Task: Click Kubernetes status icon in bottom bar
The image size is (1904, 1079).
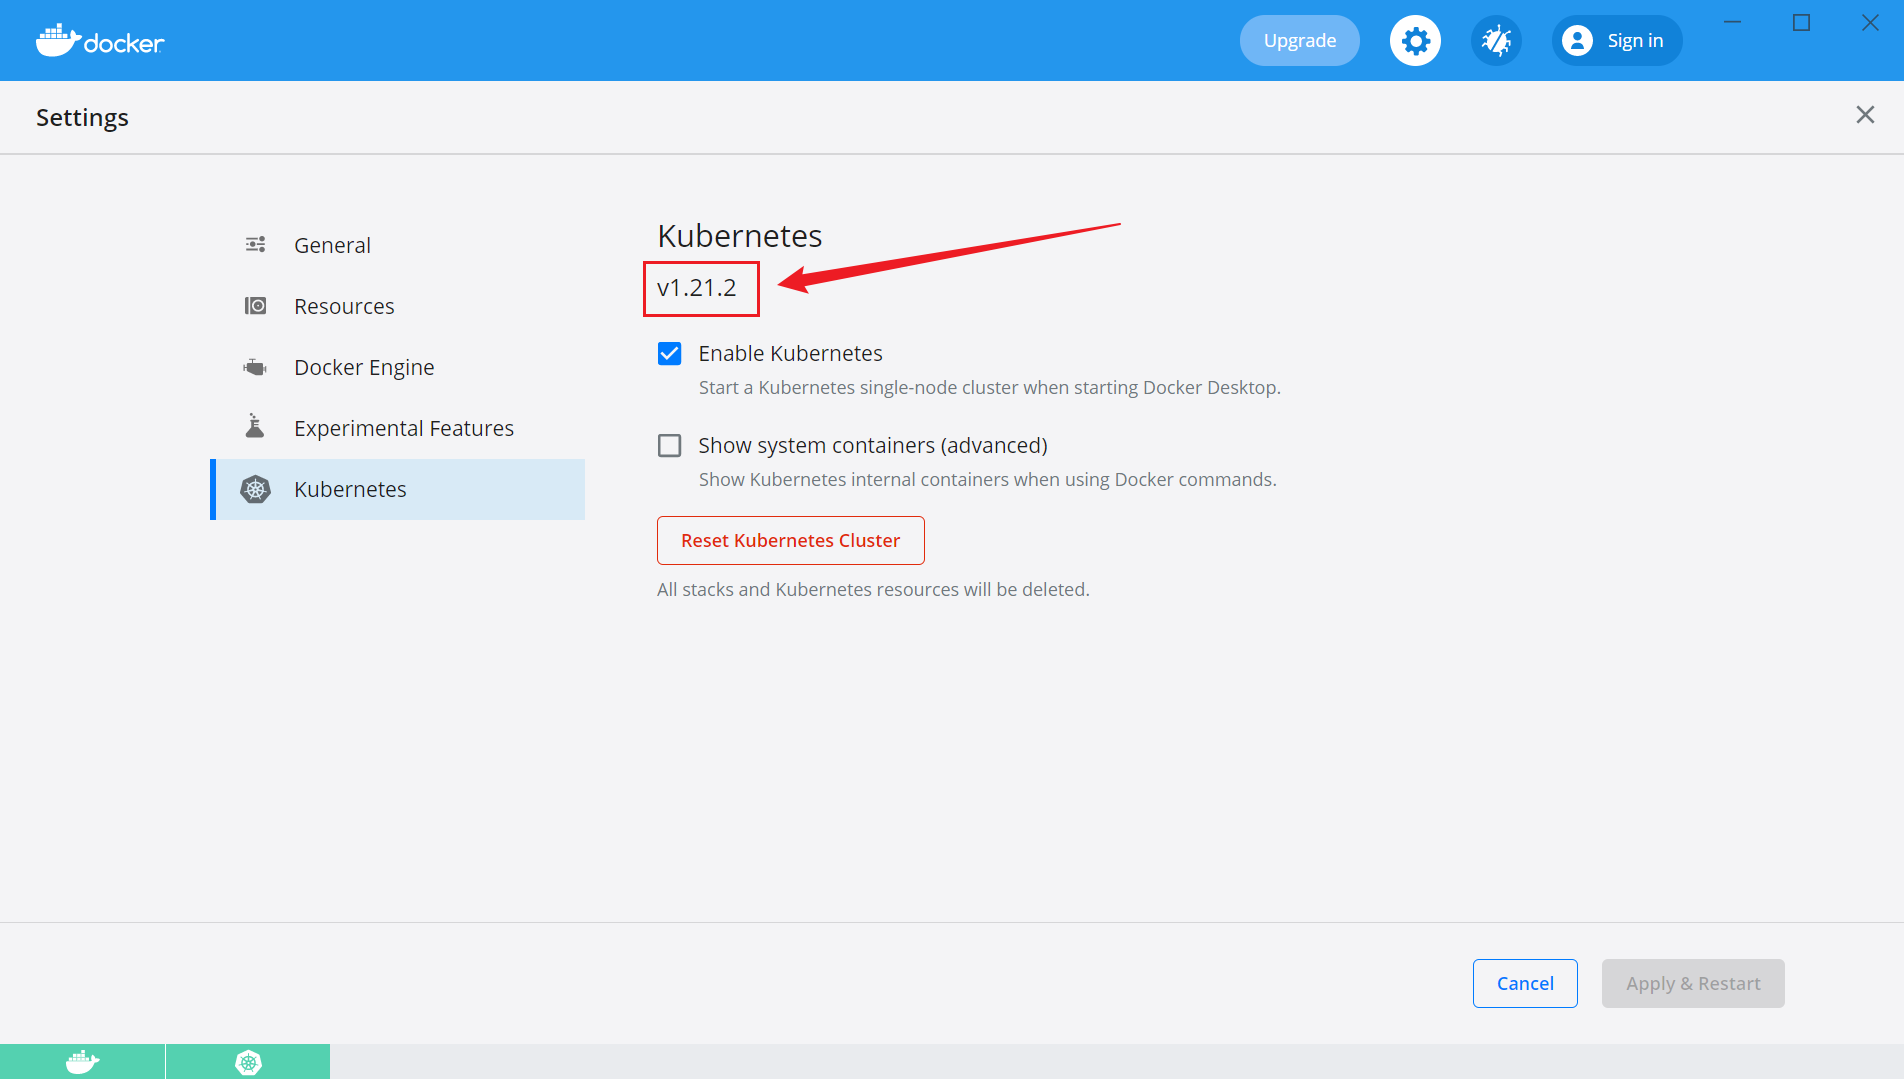Action: pos(248,1062)
